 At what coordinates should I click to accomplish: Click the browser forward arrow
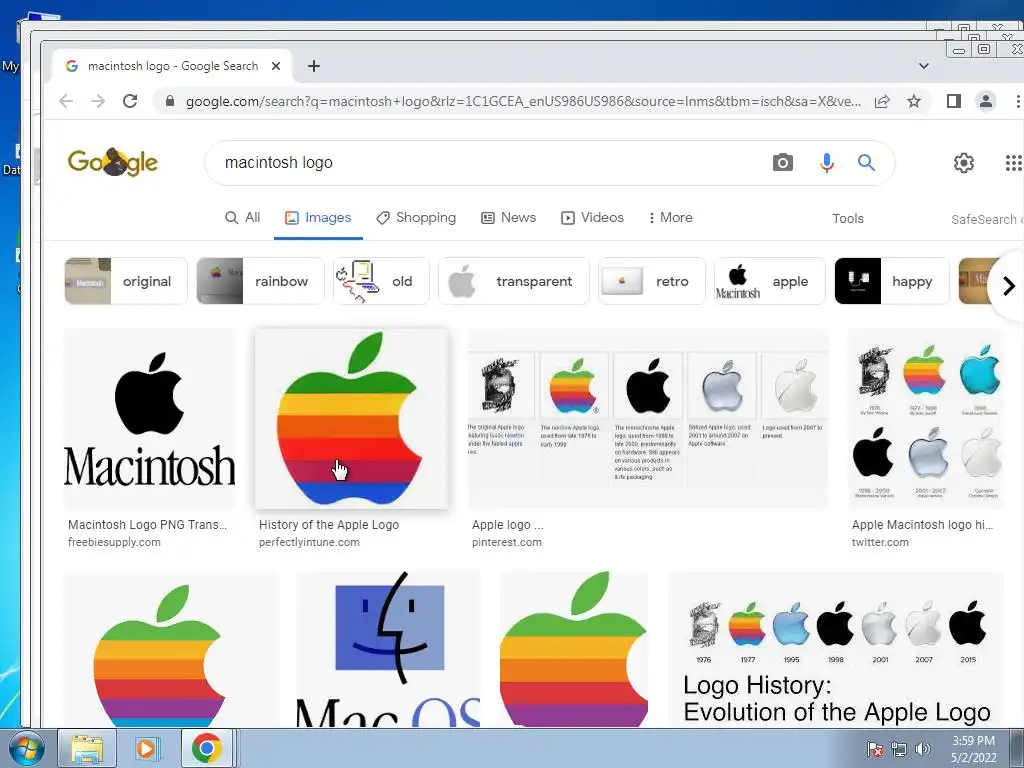pos(98,101)
